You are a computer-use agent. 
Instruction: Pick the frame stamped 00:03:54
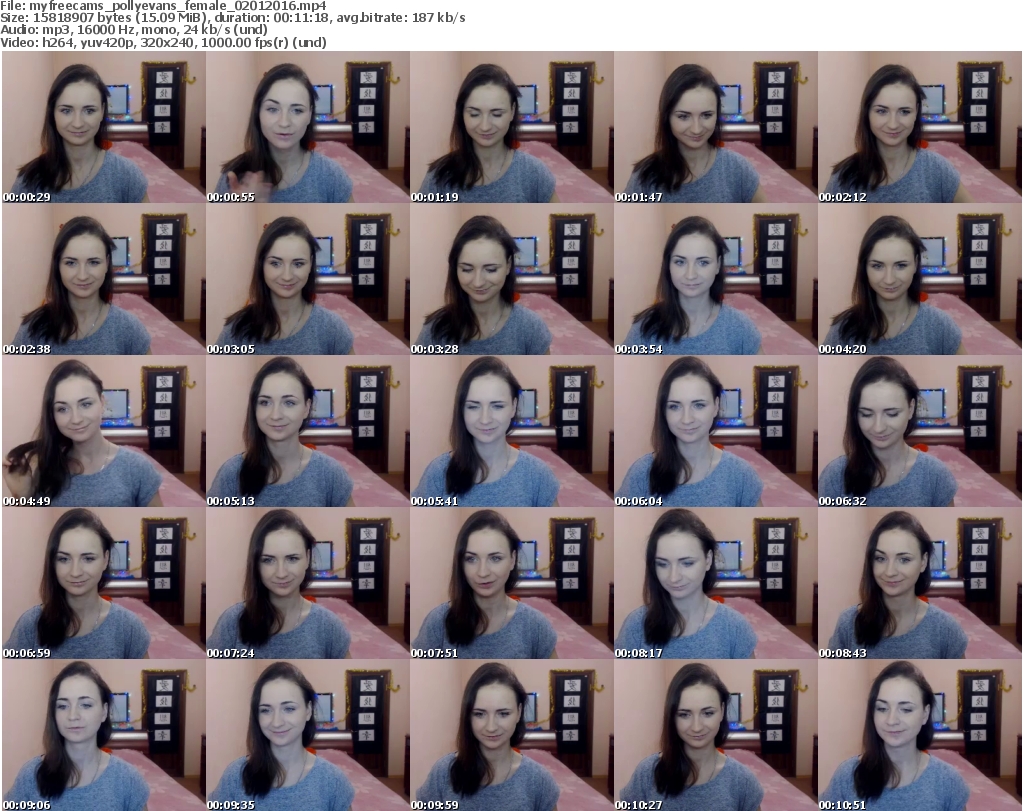(x=716, y=279)
